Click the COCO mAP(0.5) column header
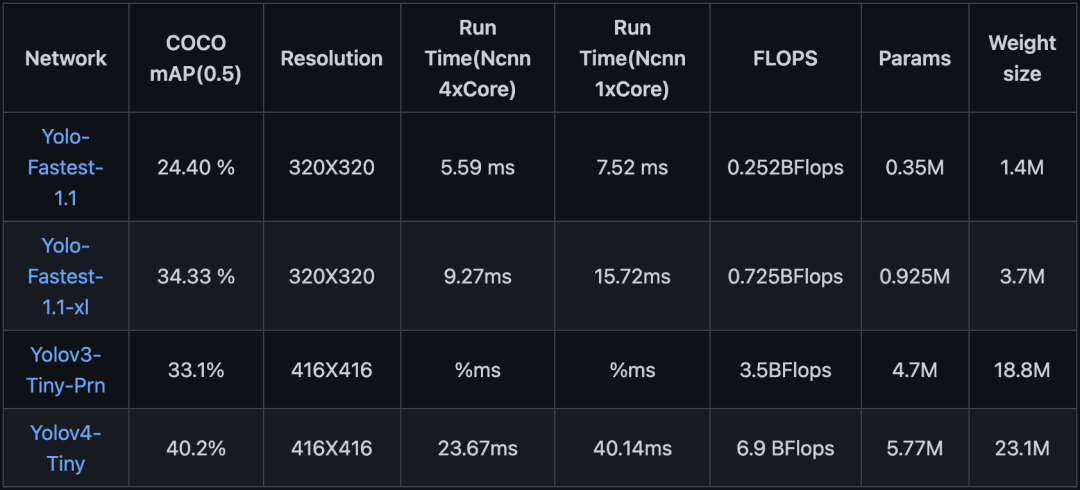Image resolution: width=1080 pixels, height=490 pixels. (x=196, y=59)
